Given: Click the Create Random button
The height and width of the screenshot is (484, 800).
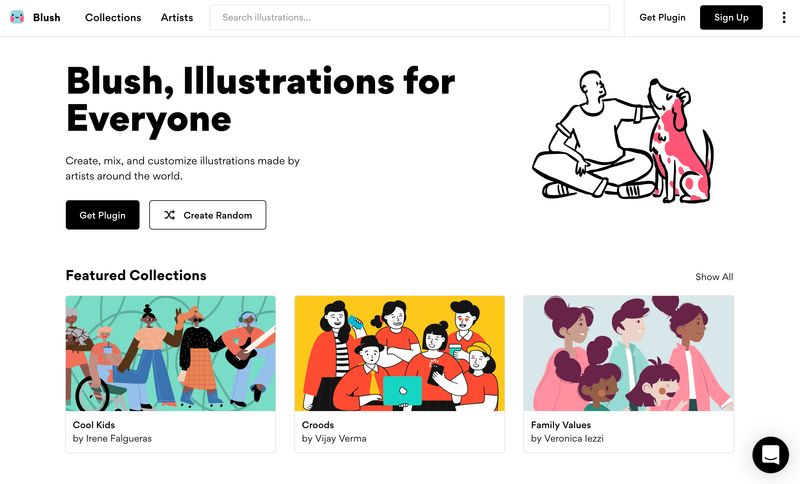Looking at the screenshot, I should coord(208,215).
